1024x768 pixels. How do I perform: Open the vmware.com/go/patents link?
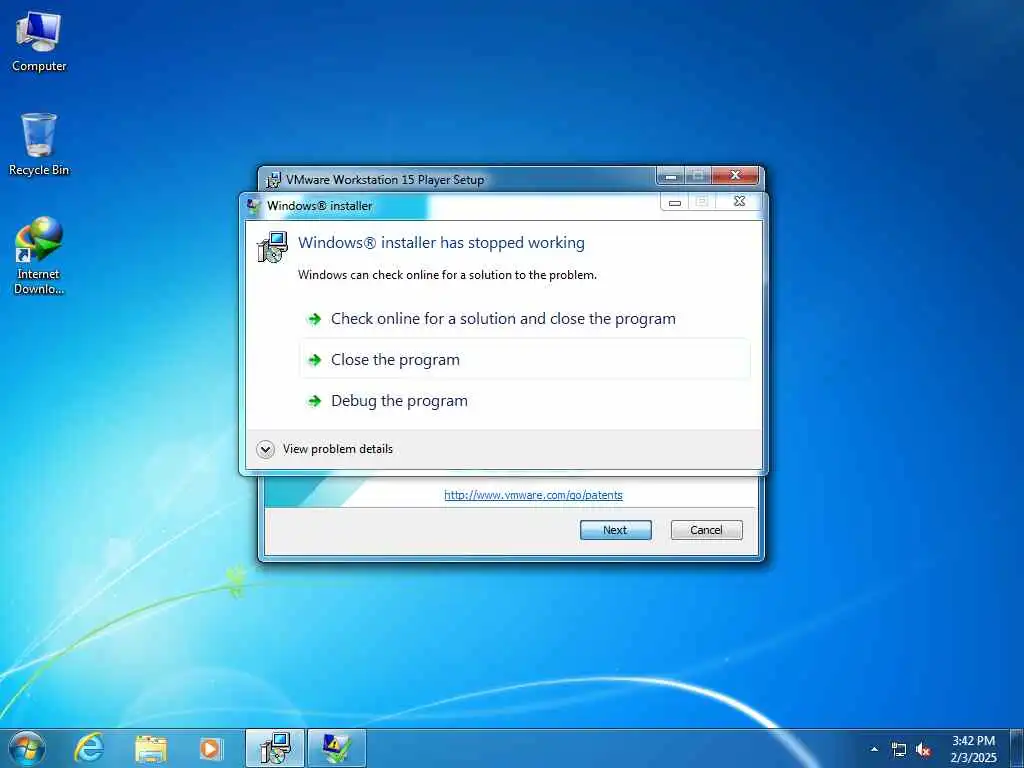533,495
